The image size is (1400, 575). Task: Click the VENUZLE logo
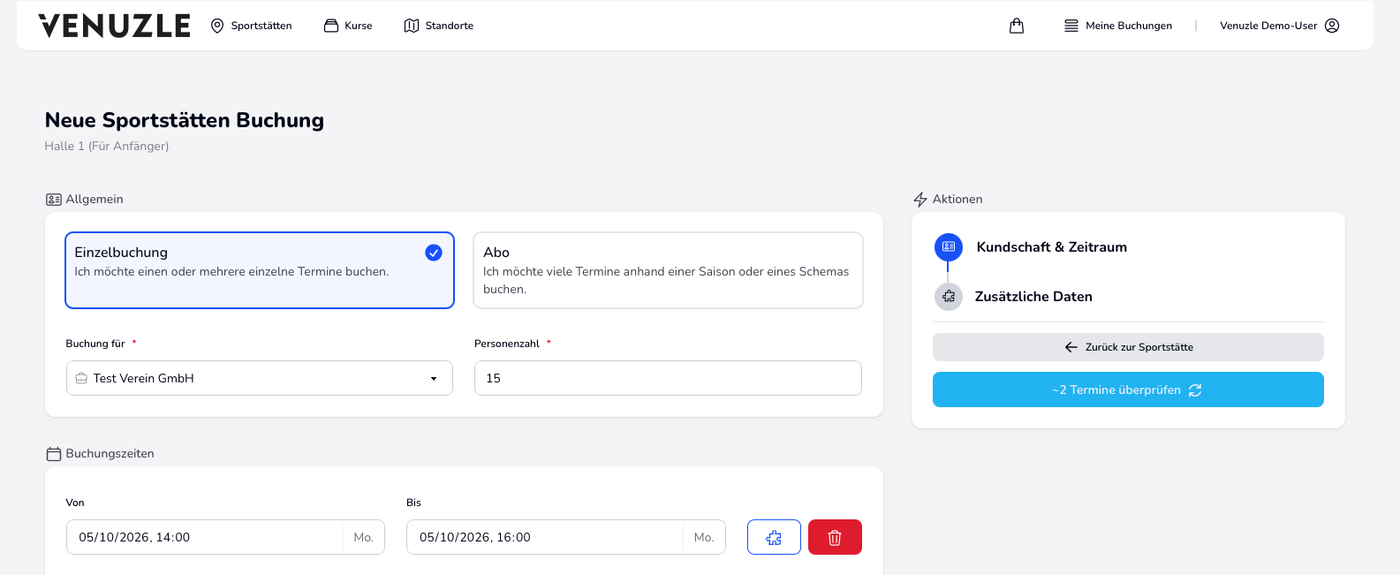pyautogui.click(x=114, y=26)
